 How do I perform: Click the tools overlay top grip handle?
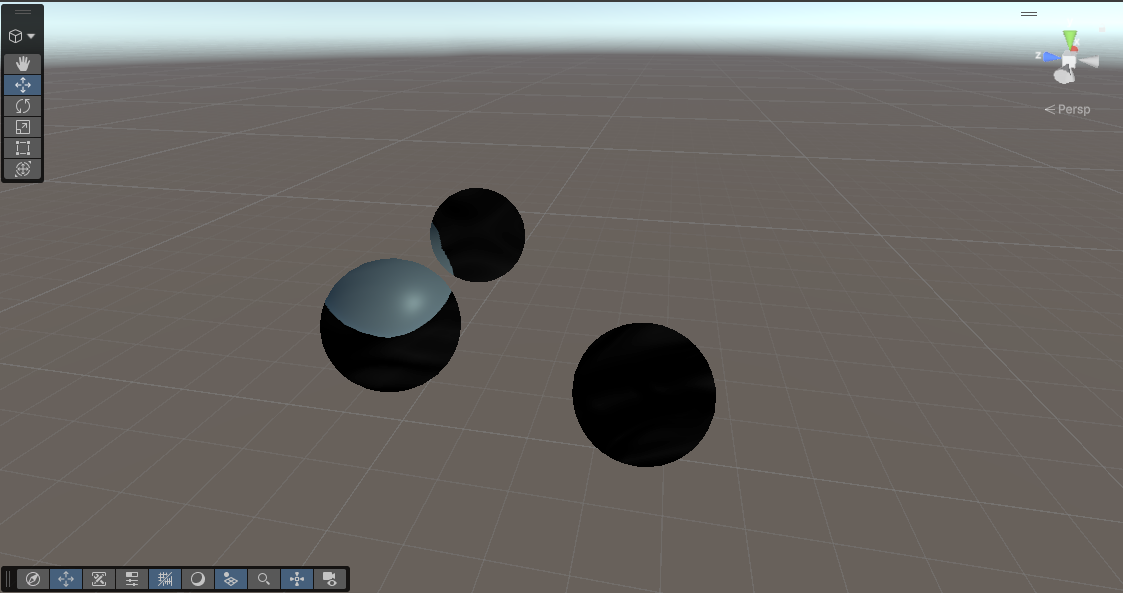(x=23, y=11)
